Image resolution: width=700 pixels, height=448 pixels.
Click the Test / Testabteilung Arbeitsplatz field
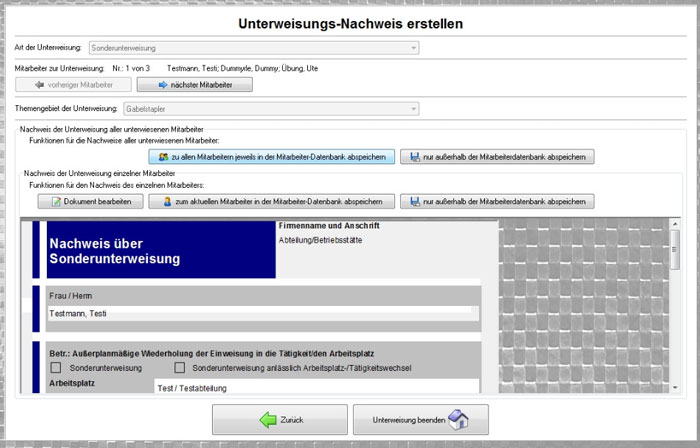click(x=317, y=386)
